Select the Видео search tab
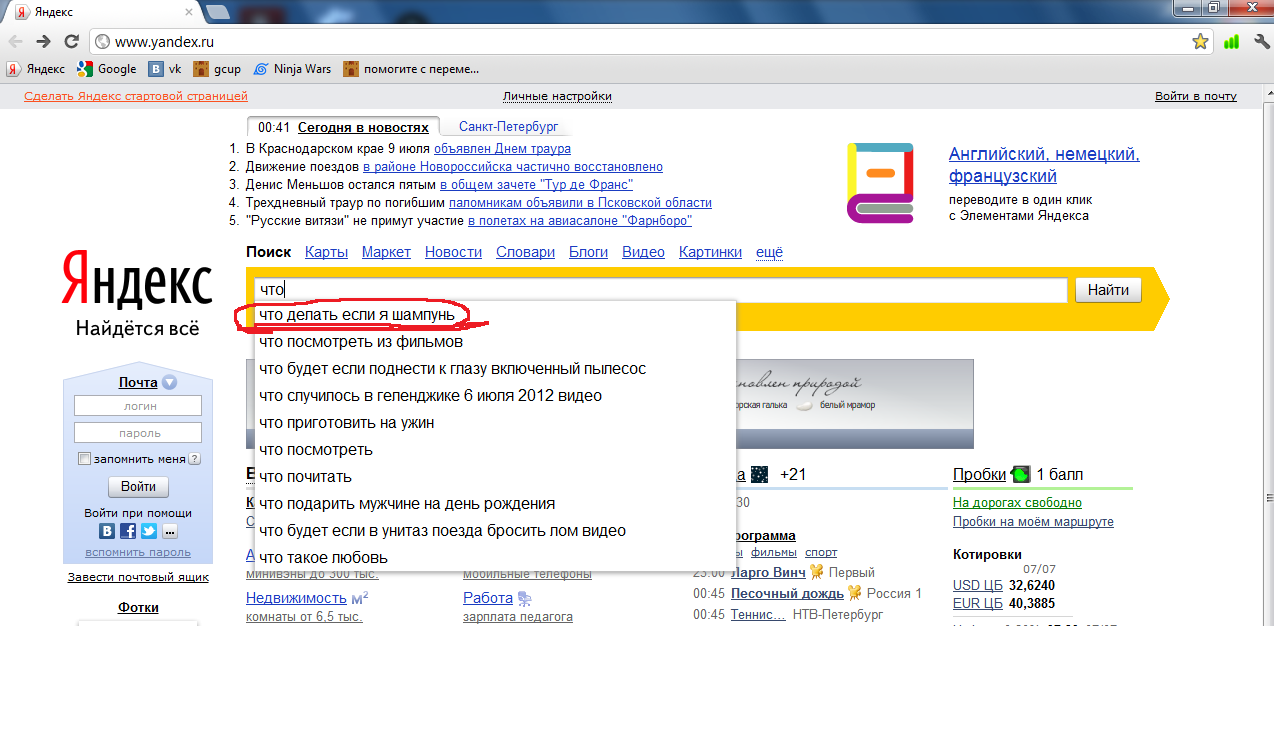 (x=643, y=252)
